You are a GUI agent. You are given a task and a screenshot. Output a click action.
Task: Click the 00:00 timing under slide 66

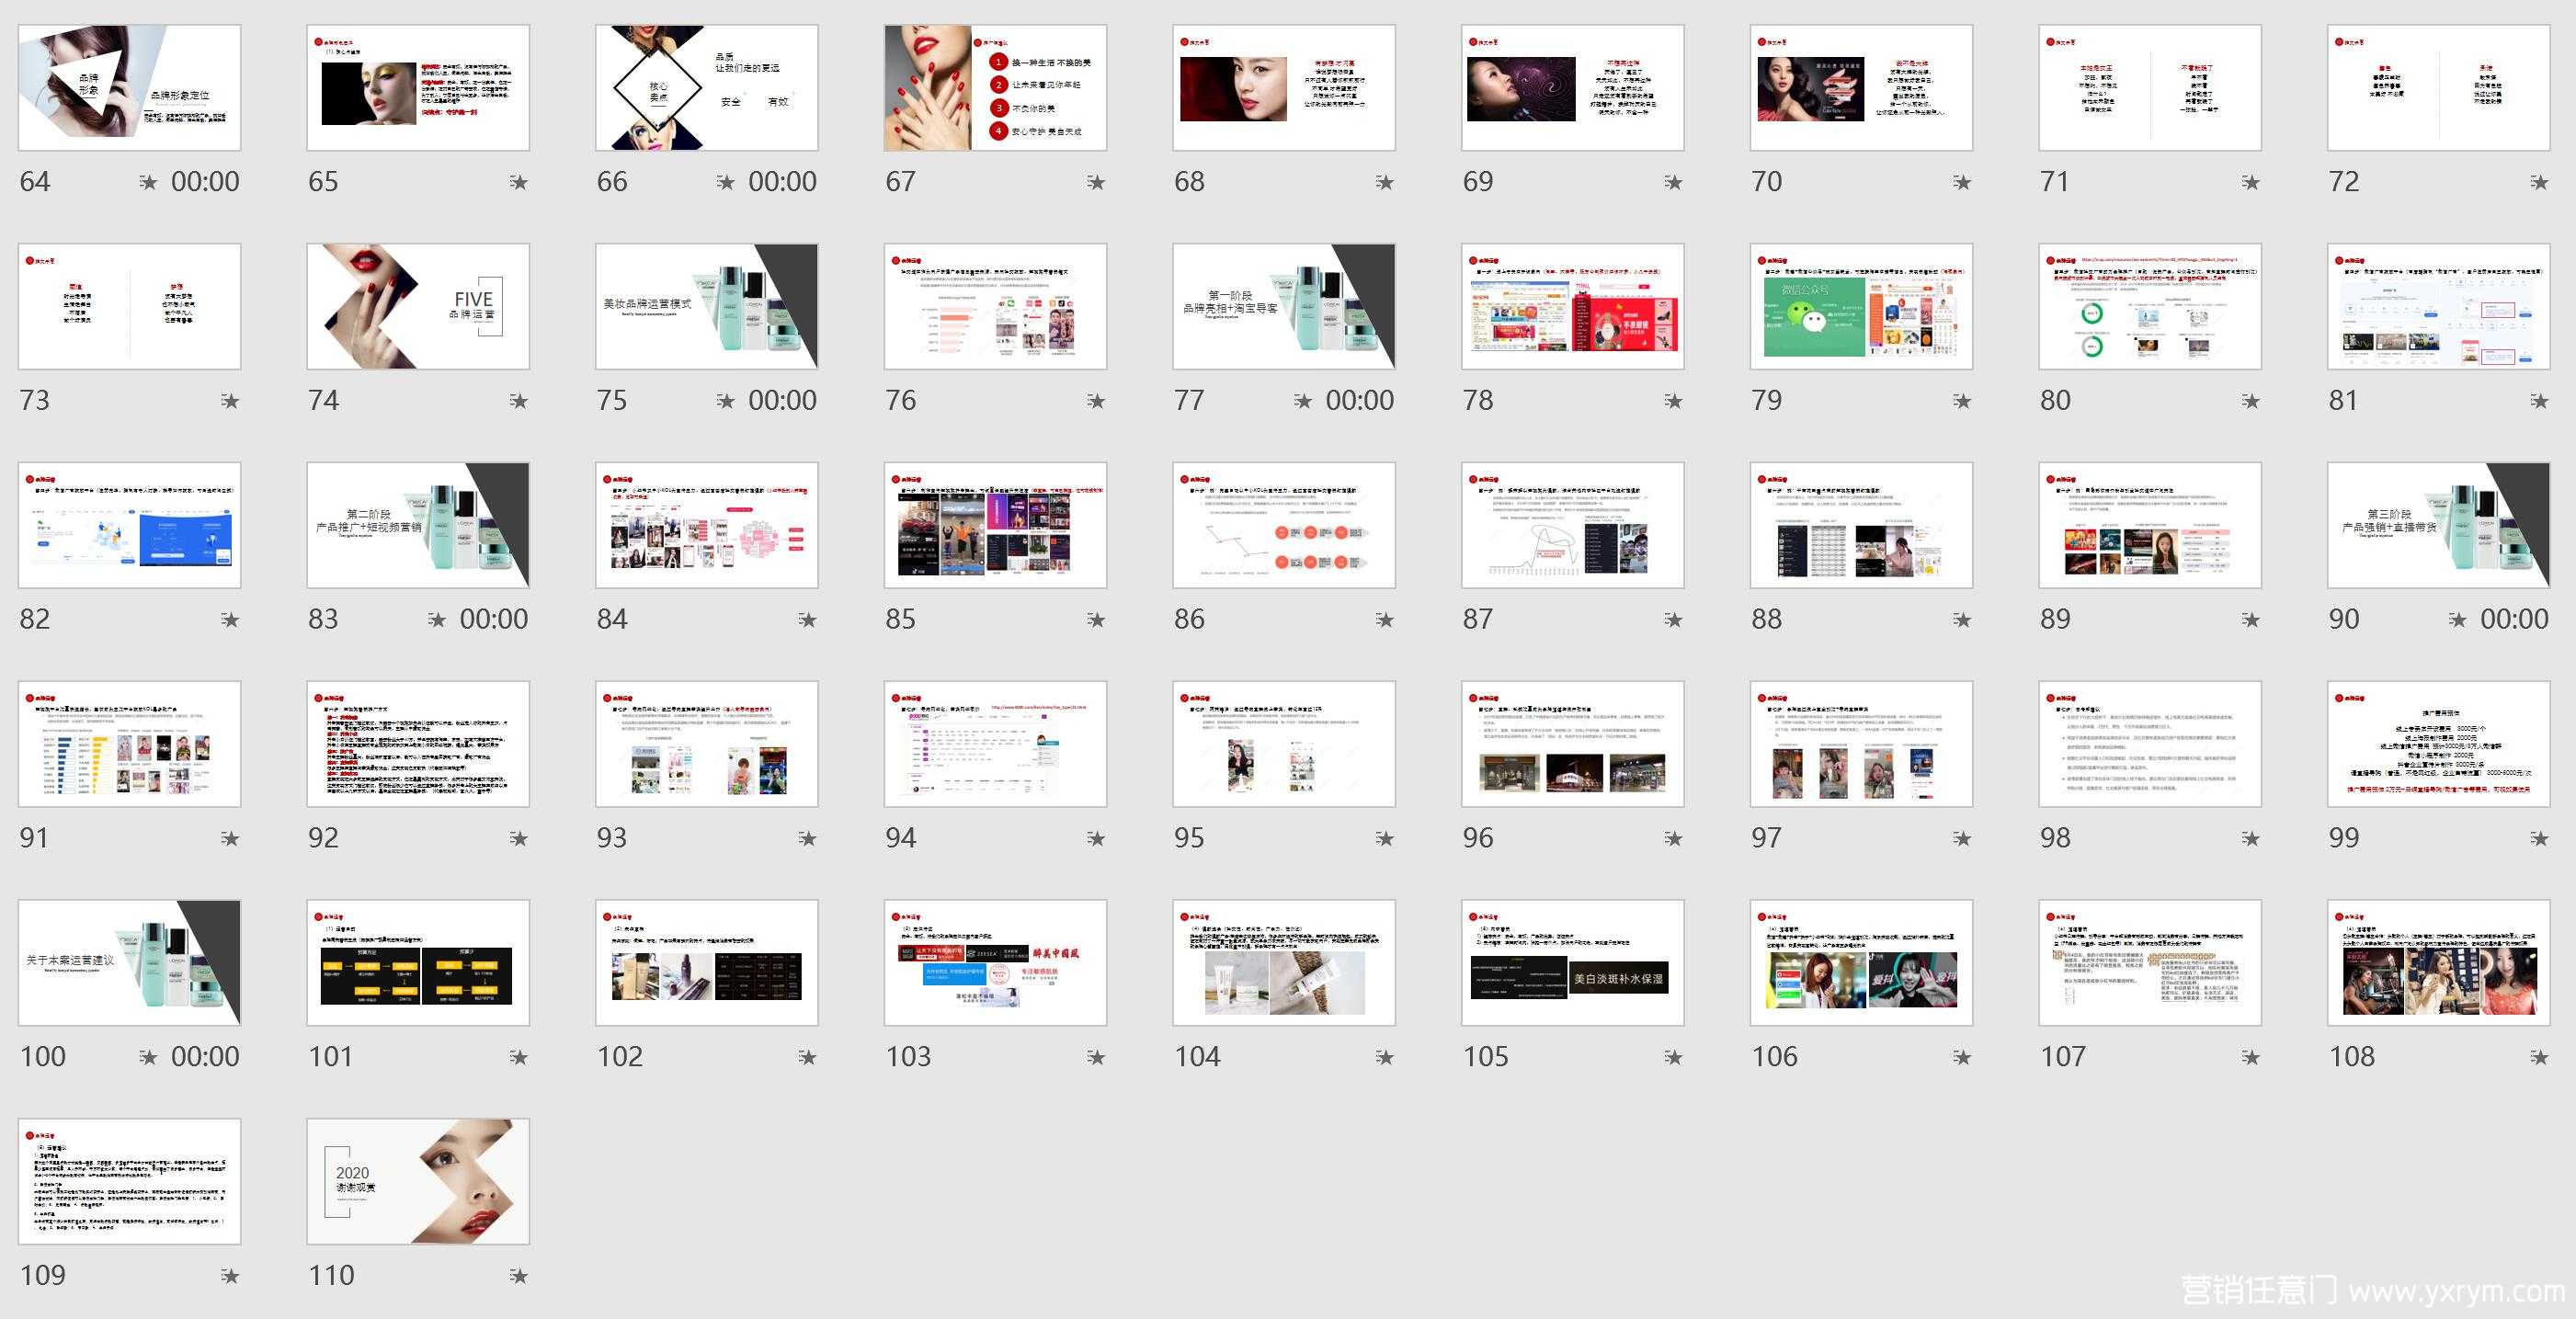tap(782, 182)
